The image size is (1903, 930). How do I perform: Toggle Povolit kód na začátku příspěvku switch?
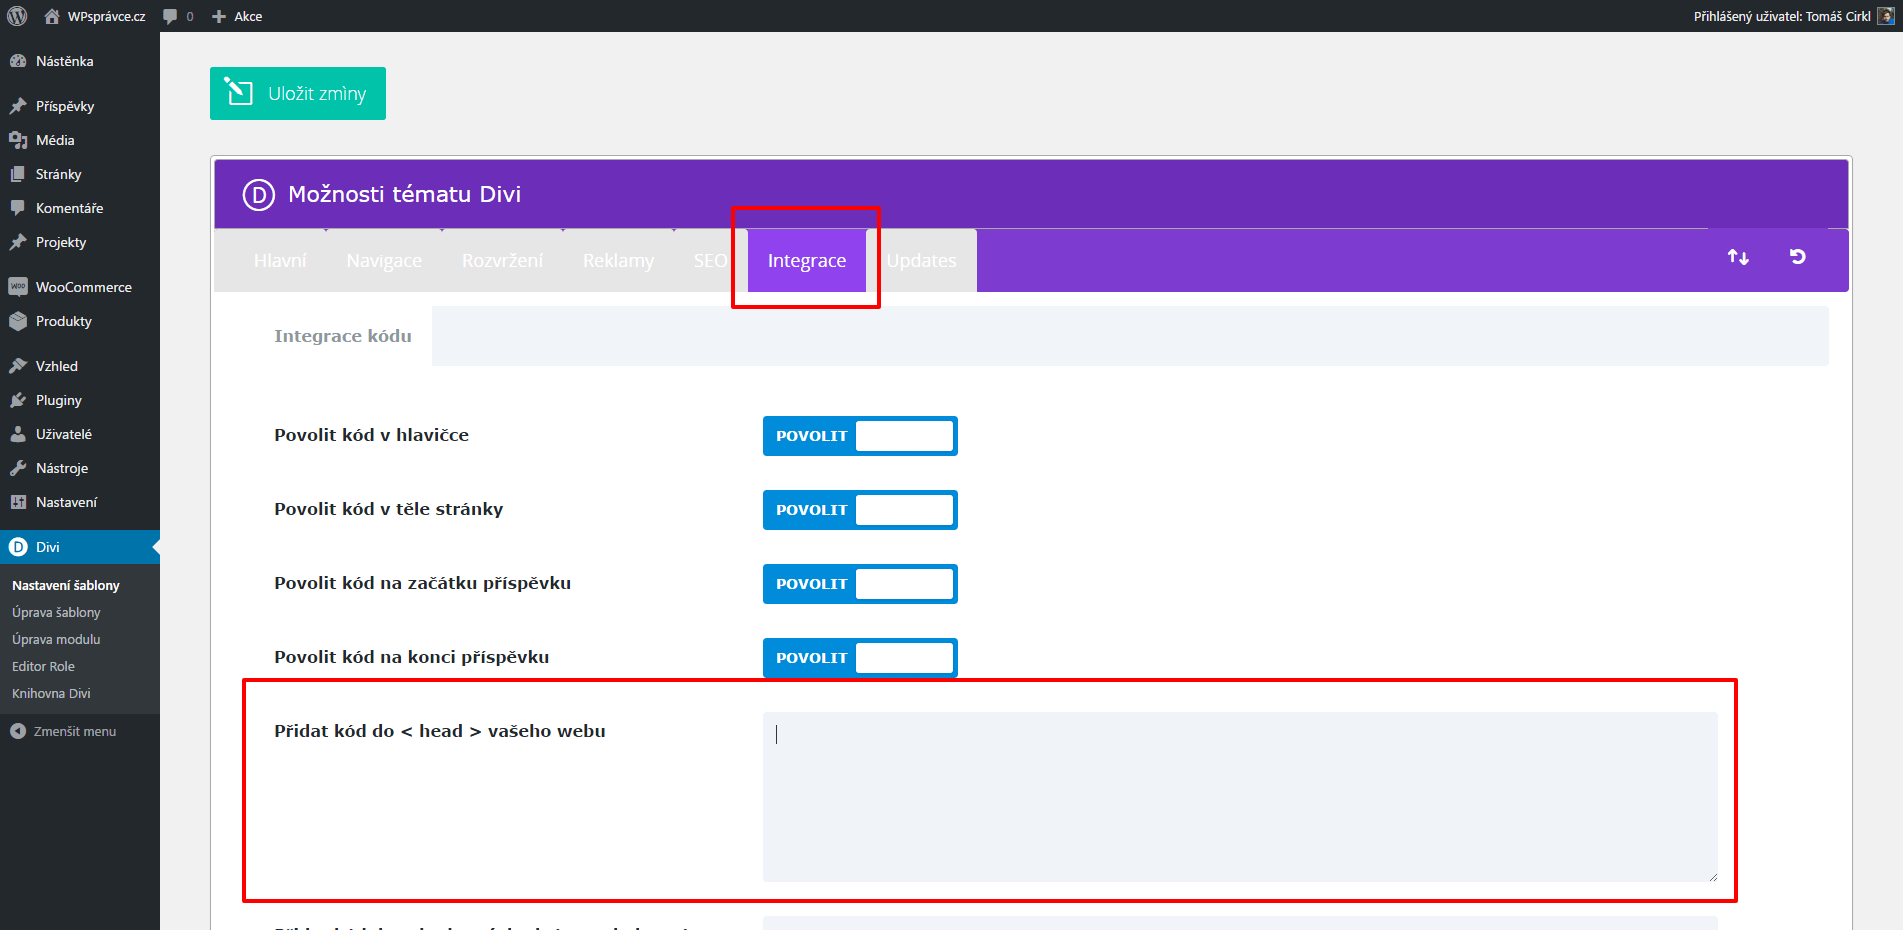860,584
